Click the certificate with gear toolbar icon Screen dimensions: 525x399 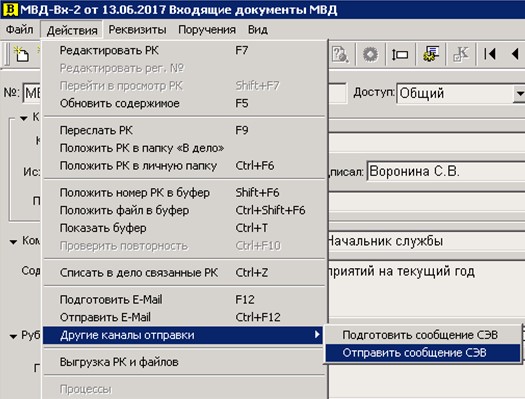coord(431,54)
